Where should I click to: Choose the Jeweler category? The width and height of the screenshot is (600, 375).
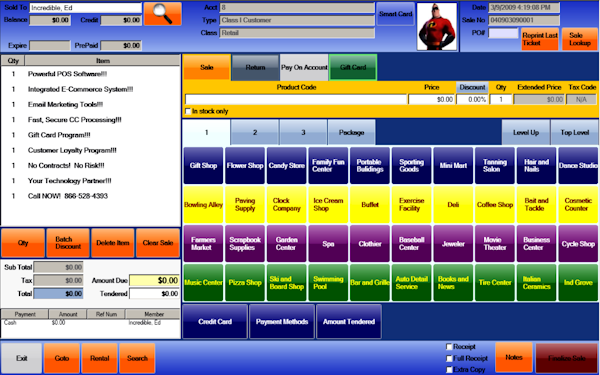(453, 244)
